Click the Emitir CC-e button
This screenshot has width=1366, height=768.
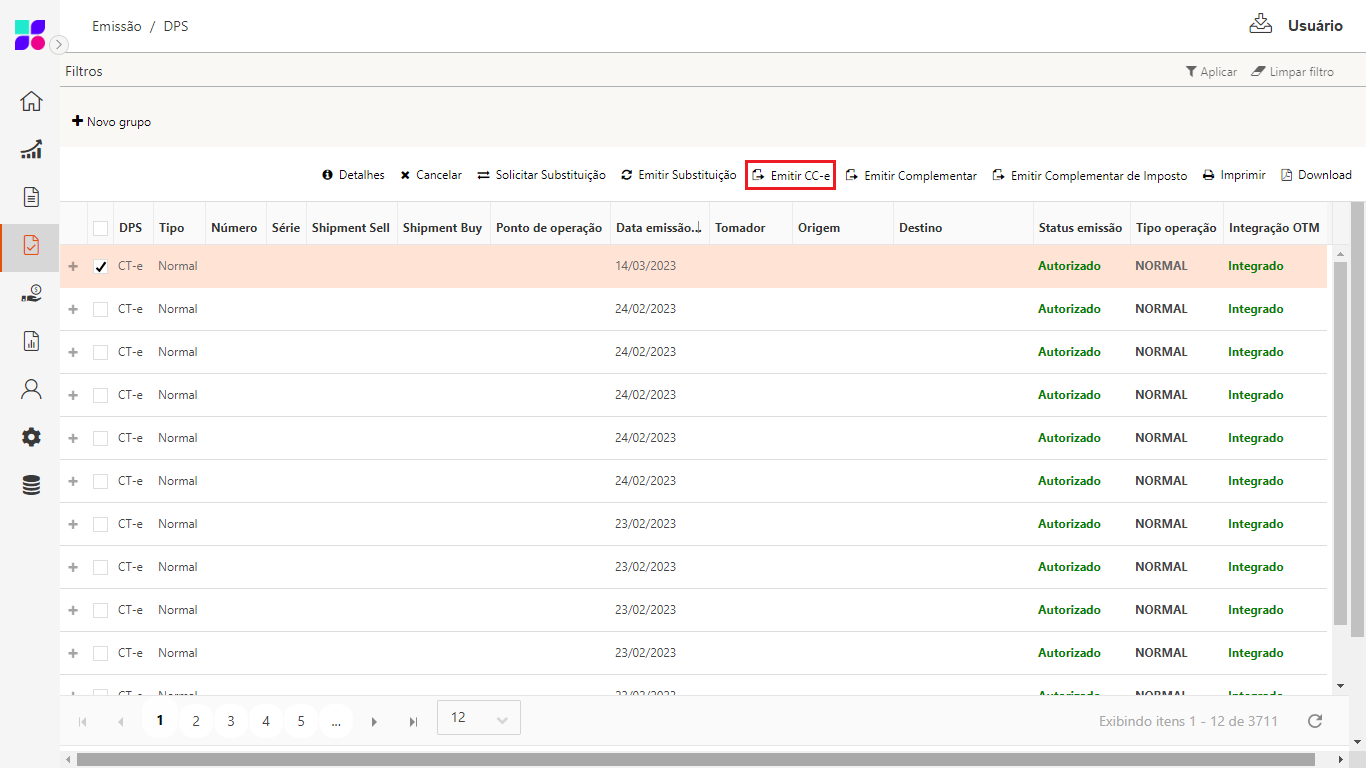790,175
